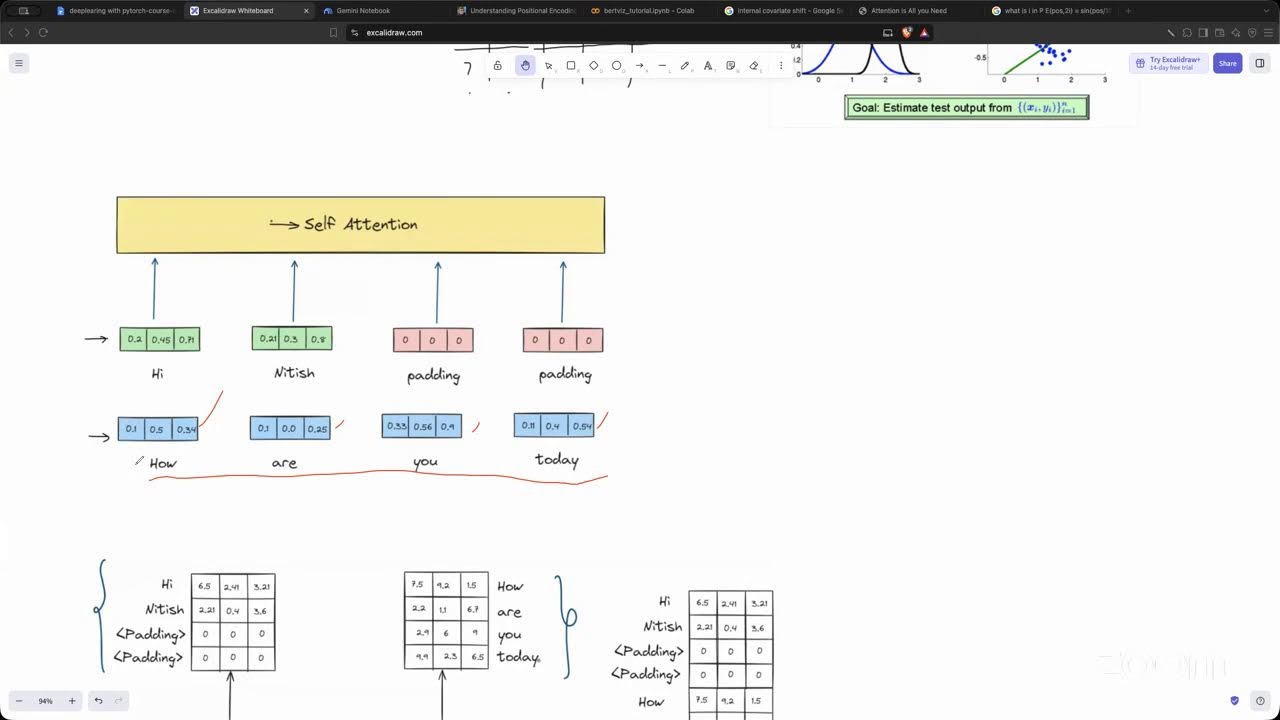Toggle the library sidebar panel
The height and width of the screenshot is (720, 1280).
(1260, 63)
